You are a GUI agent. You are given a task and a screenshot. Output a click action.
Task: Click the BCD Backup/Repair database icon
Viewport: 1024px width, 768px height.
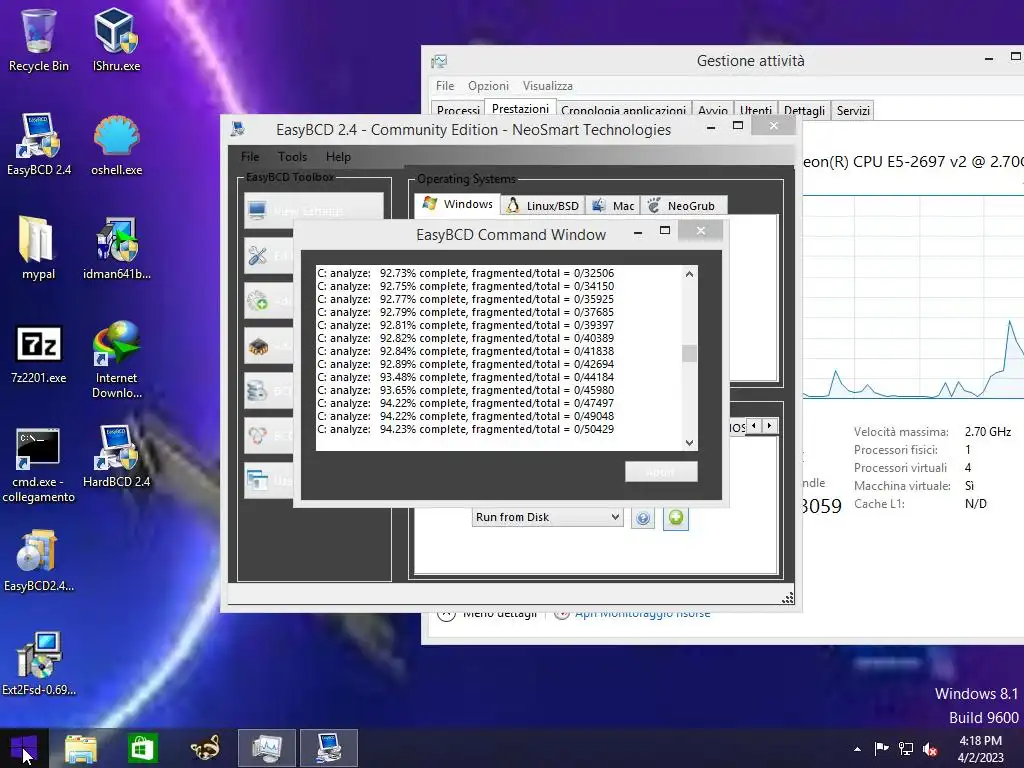pyautogui.click(x=257, y=391)
